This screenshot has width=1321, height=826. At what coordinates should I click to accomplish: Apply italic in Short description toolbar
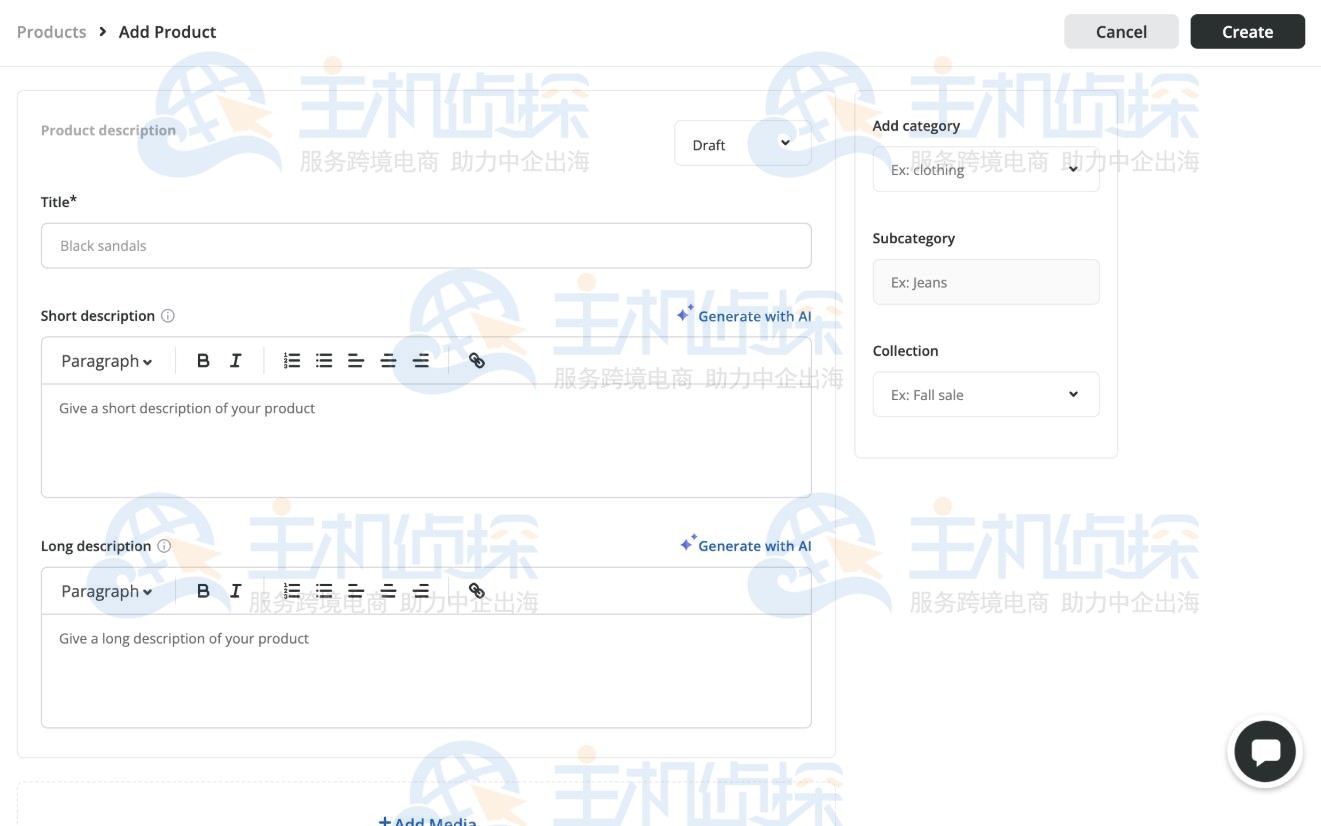(236, 361)
